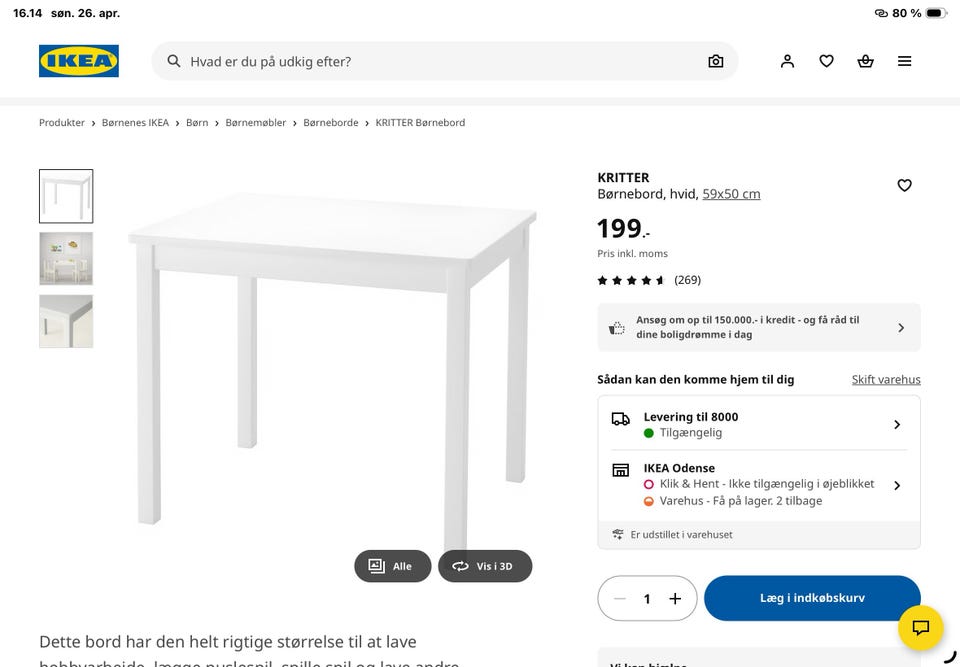The image size is (960, 667).
Task: Decrease quantity with minus button
Action: tap(620, 598)
